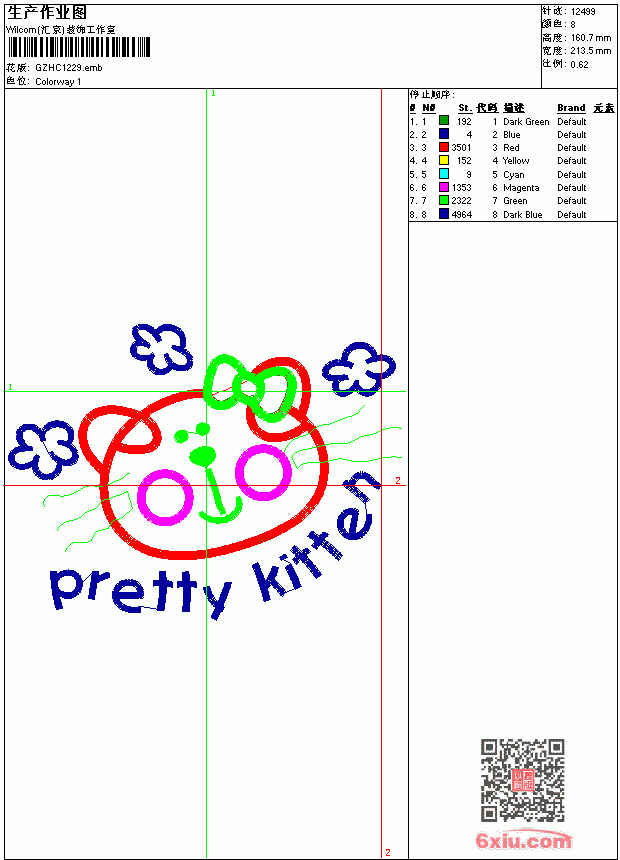Click the 'Dark Green' color name
The image size is (620, 860).
click(526, 122)
